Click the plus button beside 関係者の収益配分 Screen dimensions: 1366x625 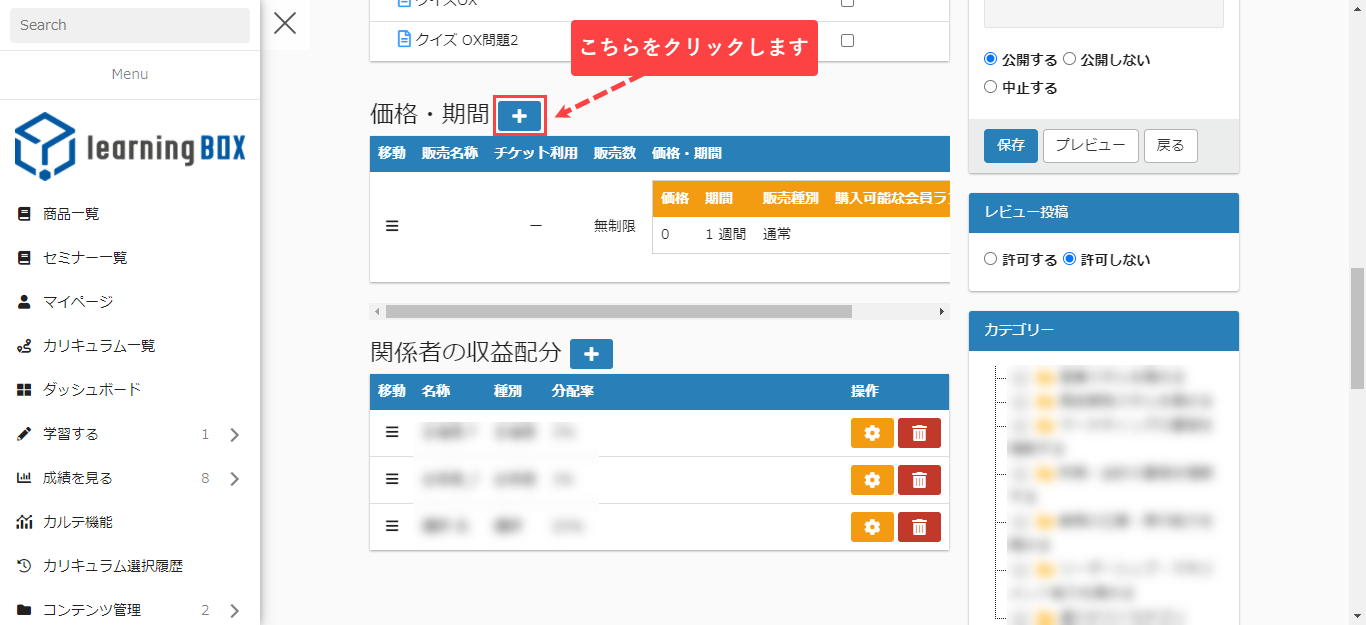pyautogui.click(x=591, y=354)
